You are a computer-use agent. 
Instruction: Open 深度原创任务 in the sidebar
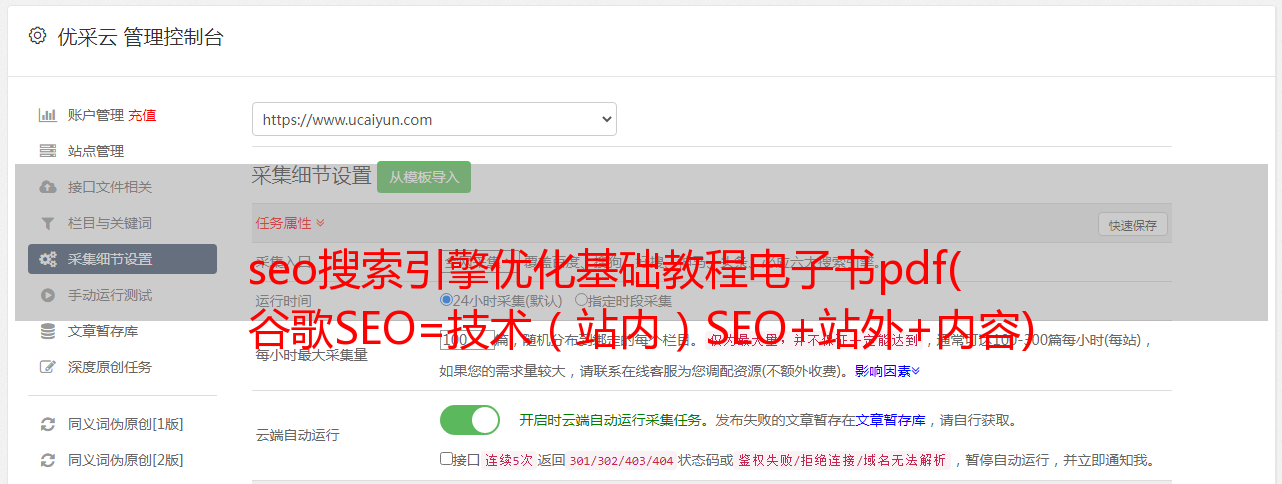click(x=110, y=367)
